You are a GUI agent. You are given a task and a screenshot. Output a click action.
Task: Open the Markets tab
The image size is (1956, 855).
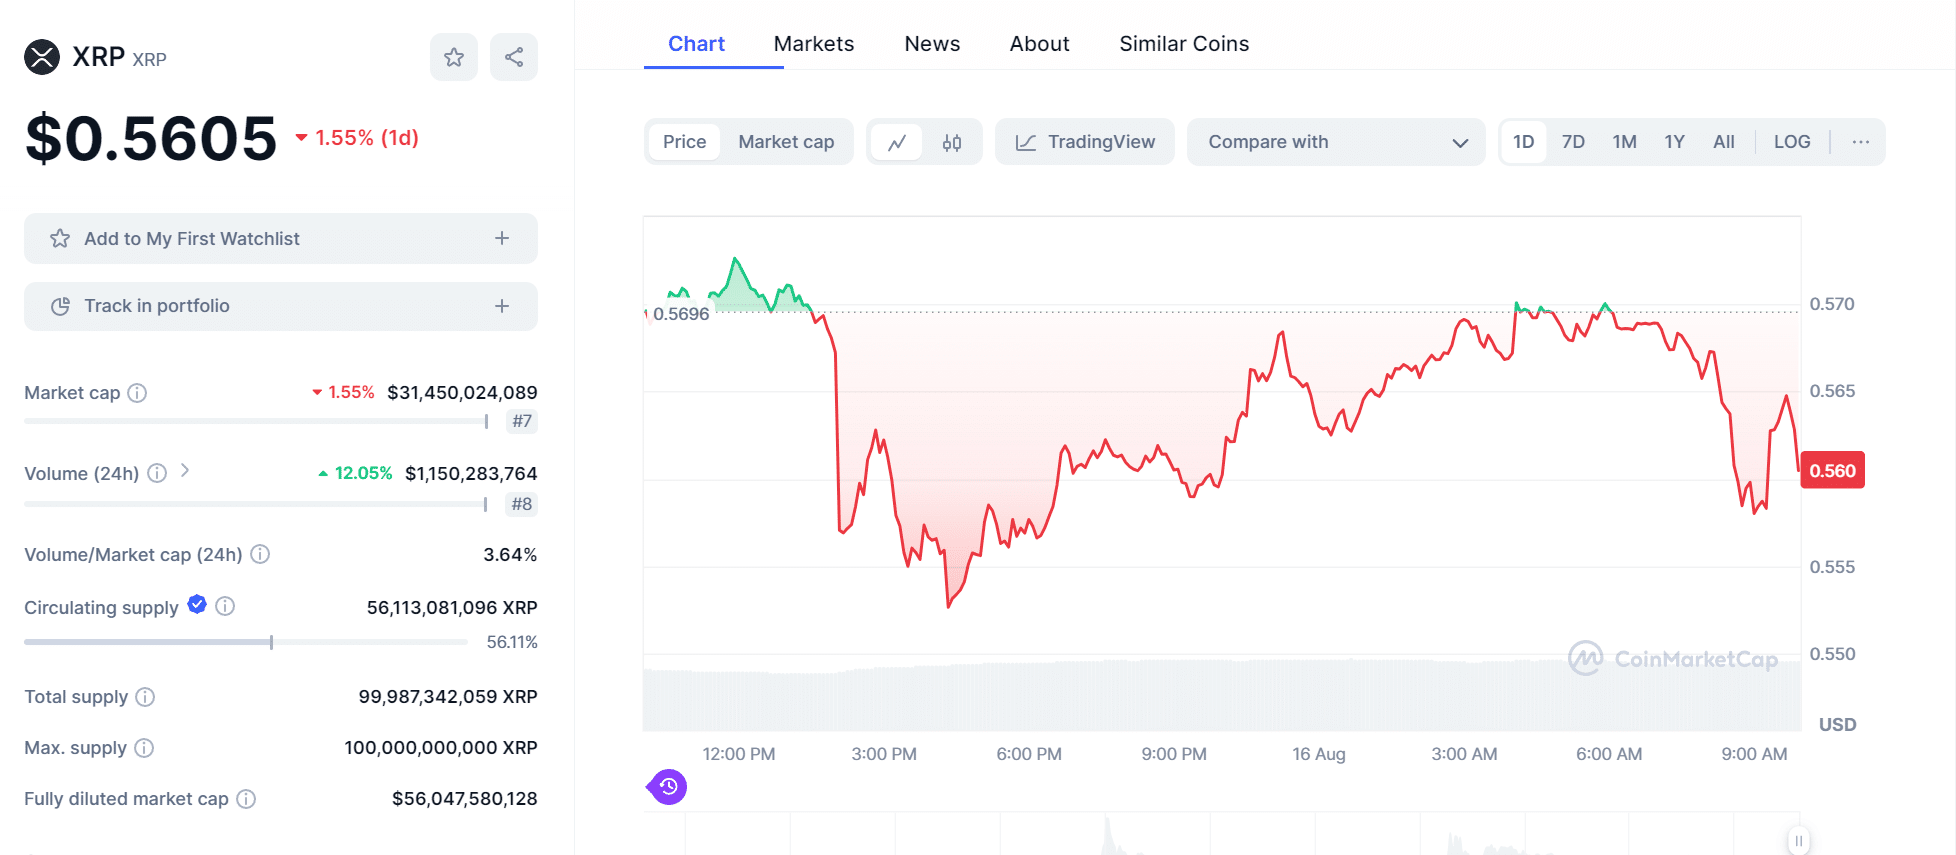tap(814, 44)
